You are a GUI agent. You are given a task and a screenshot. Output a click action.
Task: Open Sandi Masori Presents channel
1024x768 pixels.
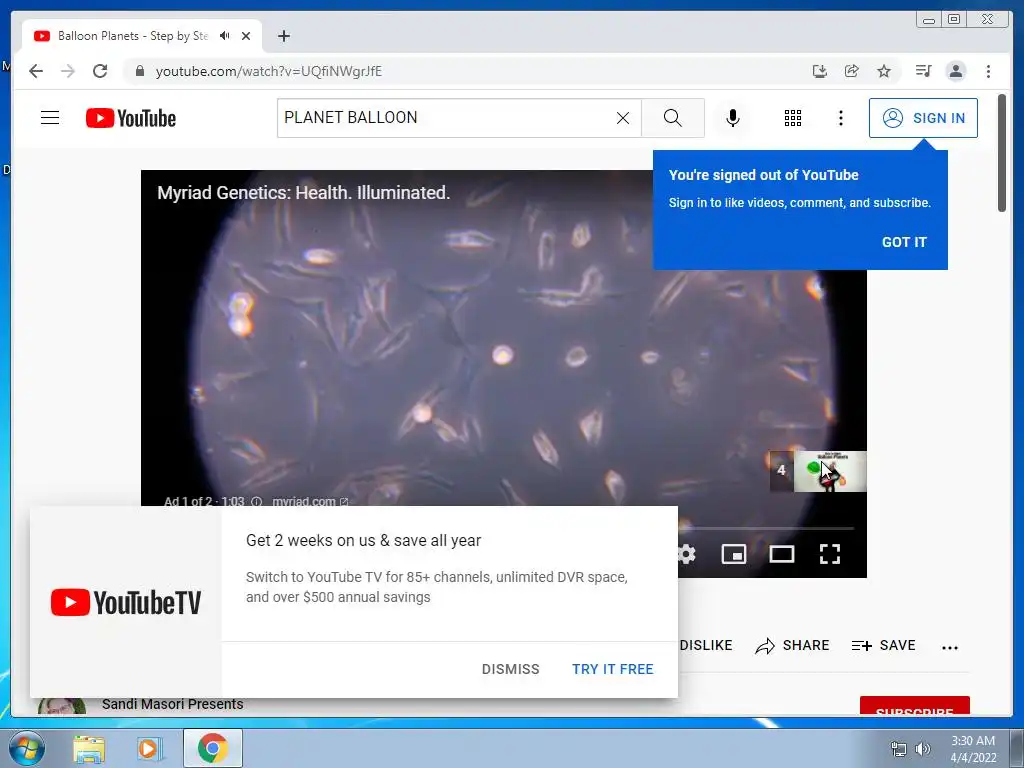click(172, 705)
